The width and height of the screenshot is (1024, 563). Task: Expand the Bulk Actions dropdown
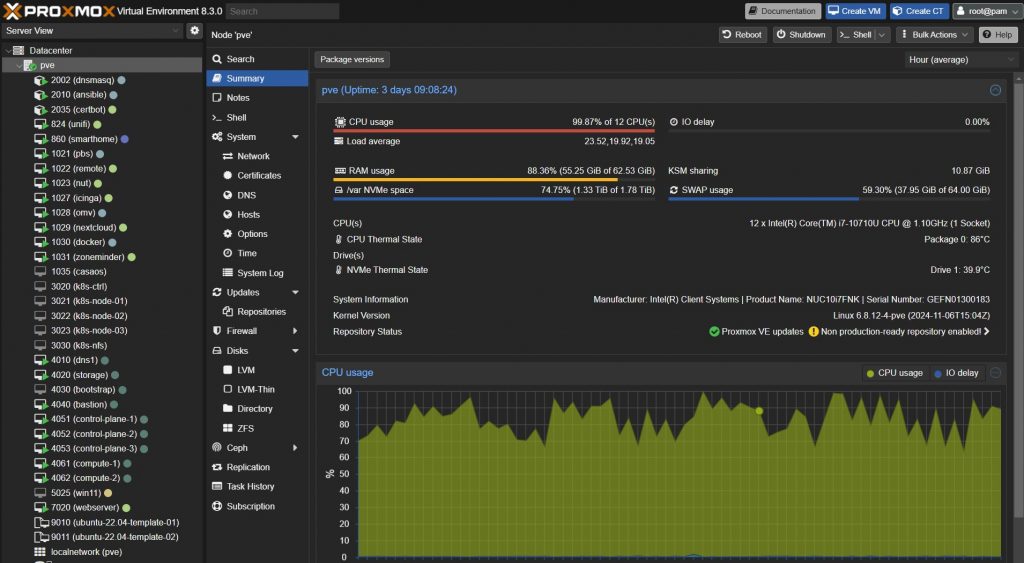pos(934,35)
